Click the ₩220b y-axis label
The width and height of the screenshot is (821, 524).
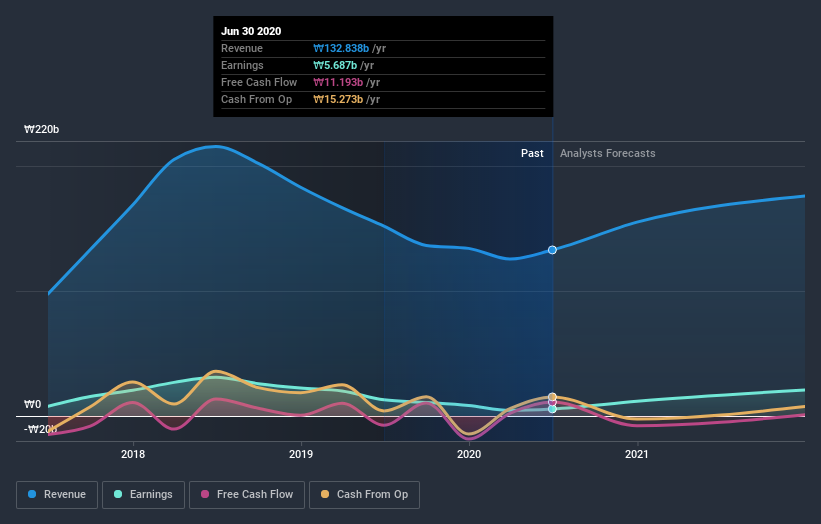[x=41, y=129]
